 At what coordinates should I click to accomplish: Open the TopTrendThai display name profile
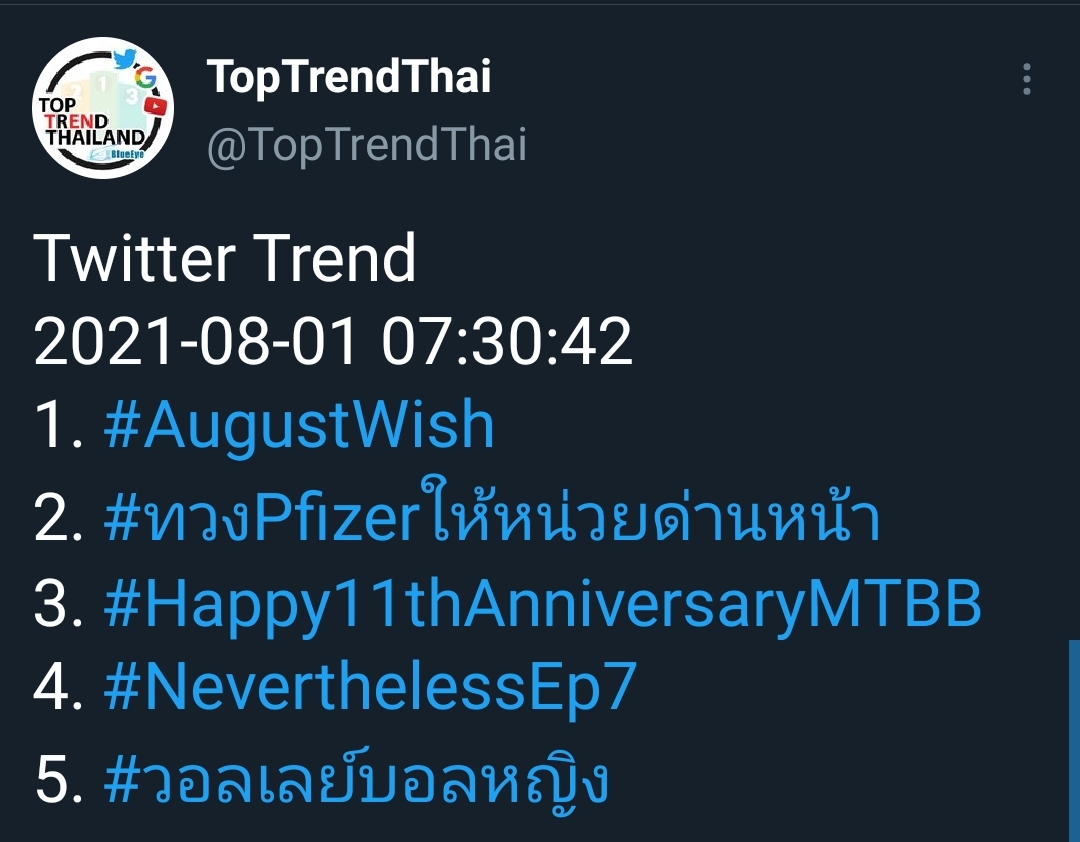(x=349, y=76)
